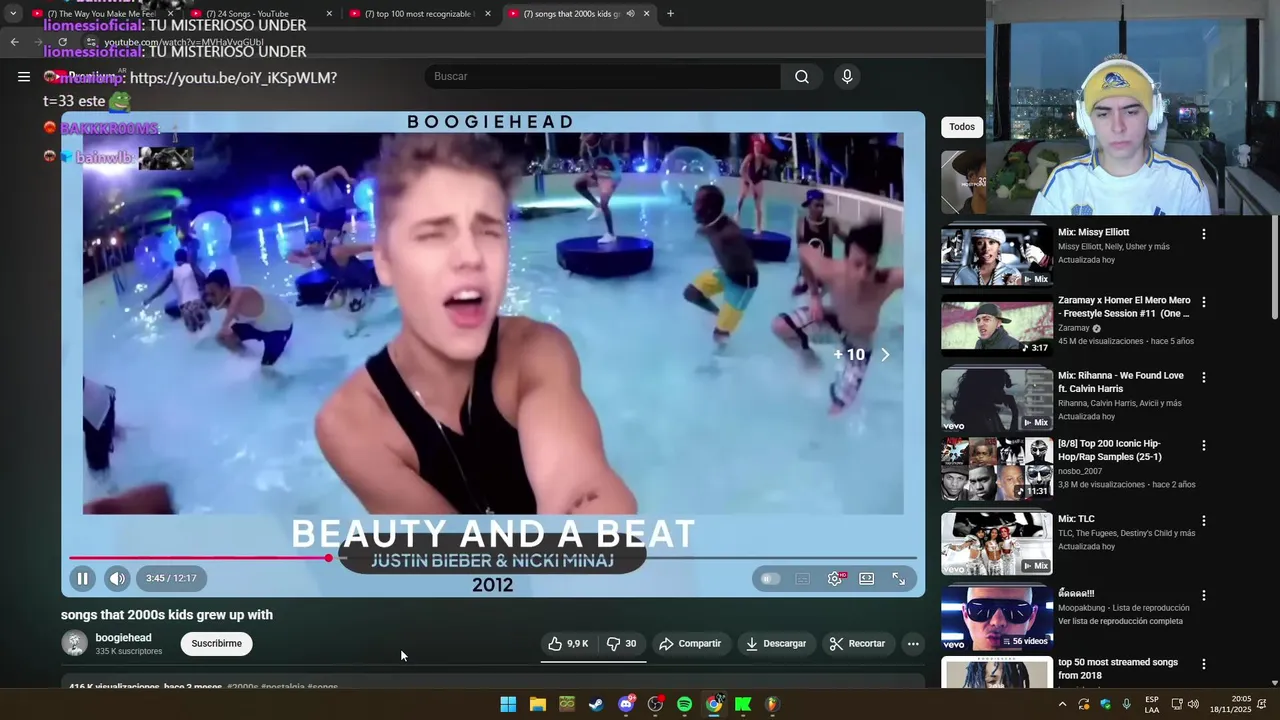Viewport: 1280px width, 720px height.
Task: Open options for the Moopakbung playlist
Action: click(1204, 595)
